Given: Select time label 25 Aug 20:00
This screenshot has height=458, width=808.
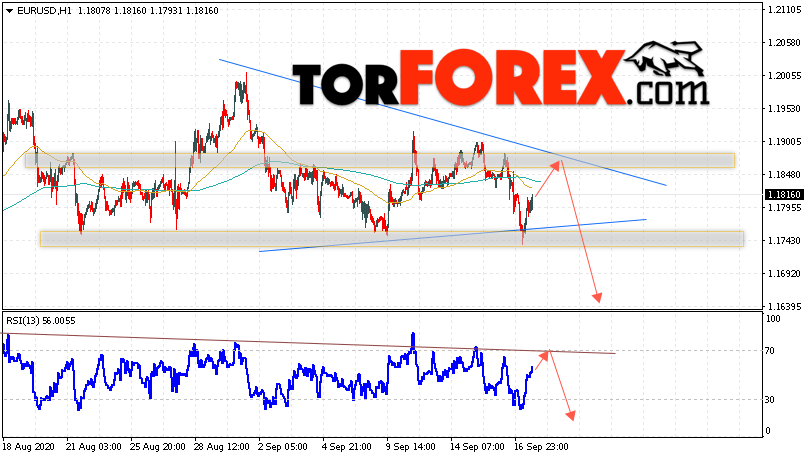Looking at the screenshot, I should 158,447.
